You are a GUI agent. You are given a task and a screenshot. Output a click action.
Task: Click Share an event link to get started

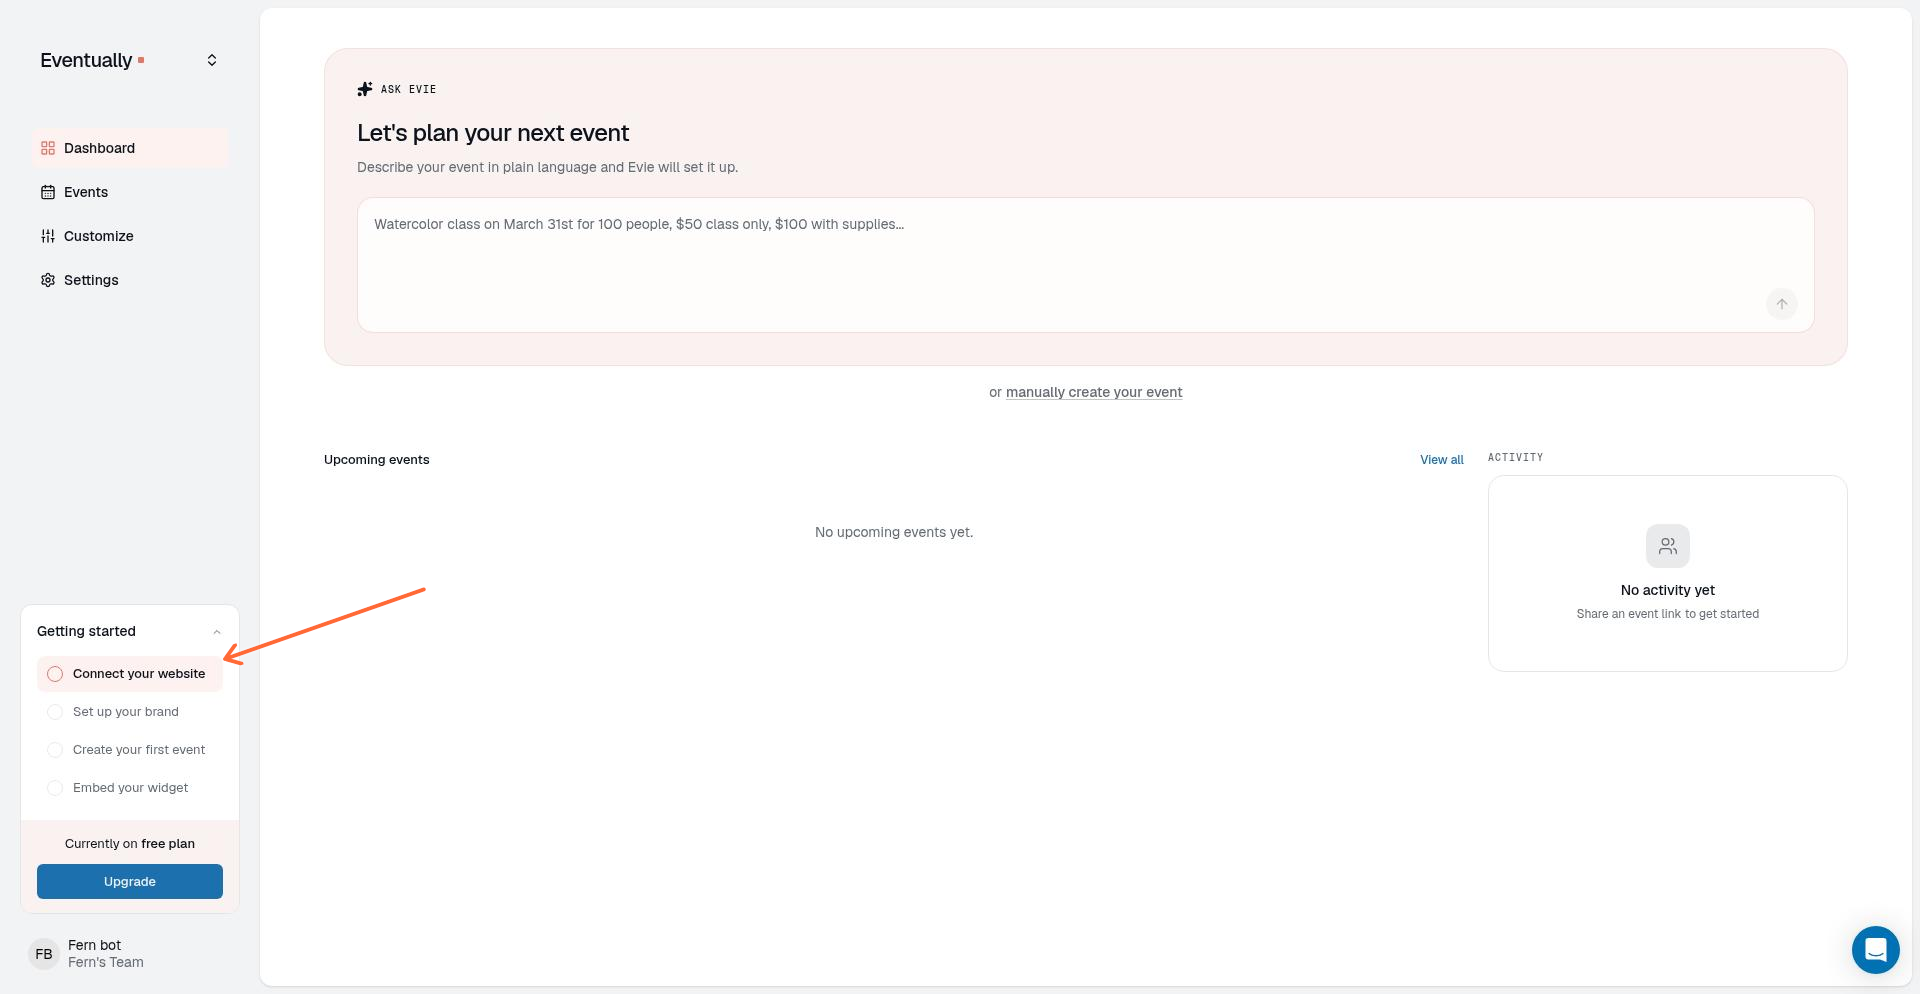[1667, 614]
